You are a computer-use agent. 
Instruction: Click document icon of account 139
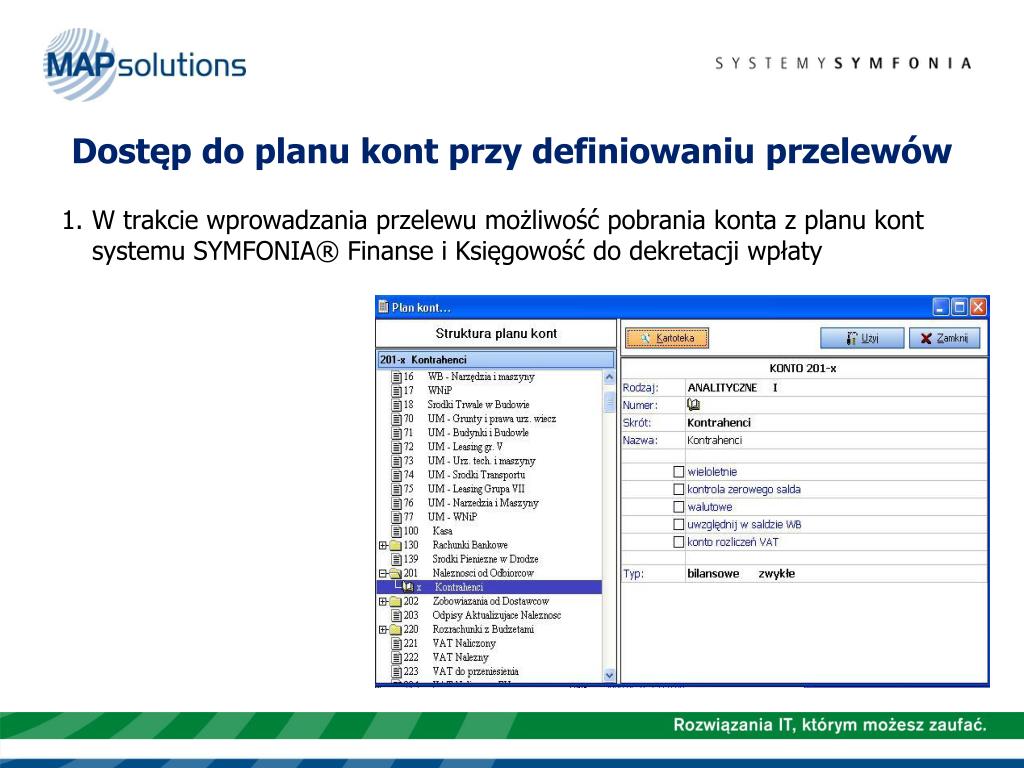[x=396, y=559]
